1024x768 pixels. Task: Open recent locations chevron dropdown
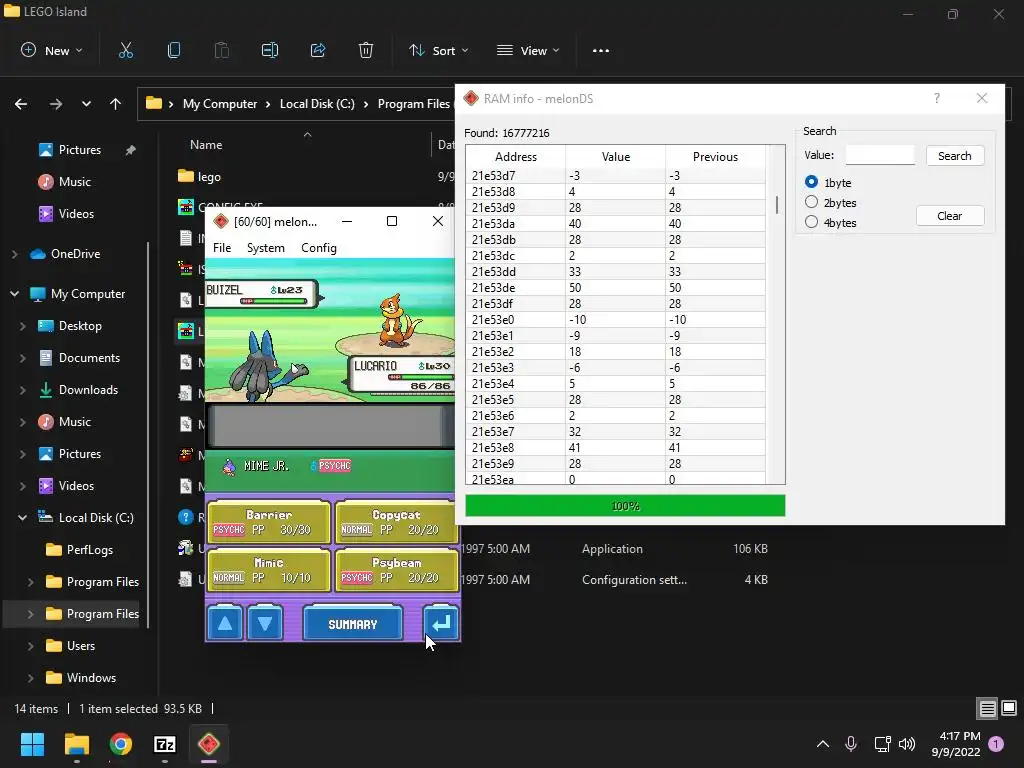[86, 104]
